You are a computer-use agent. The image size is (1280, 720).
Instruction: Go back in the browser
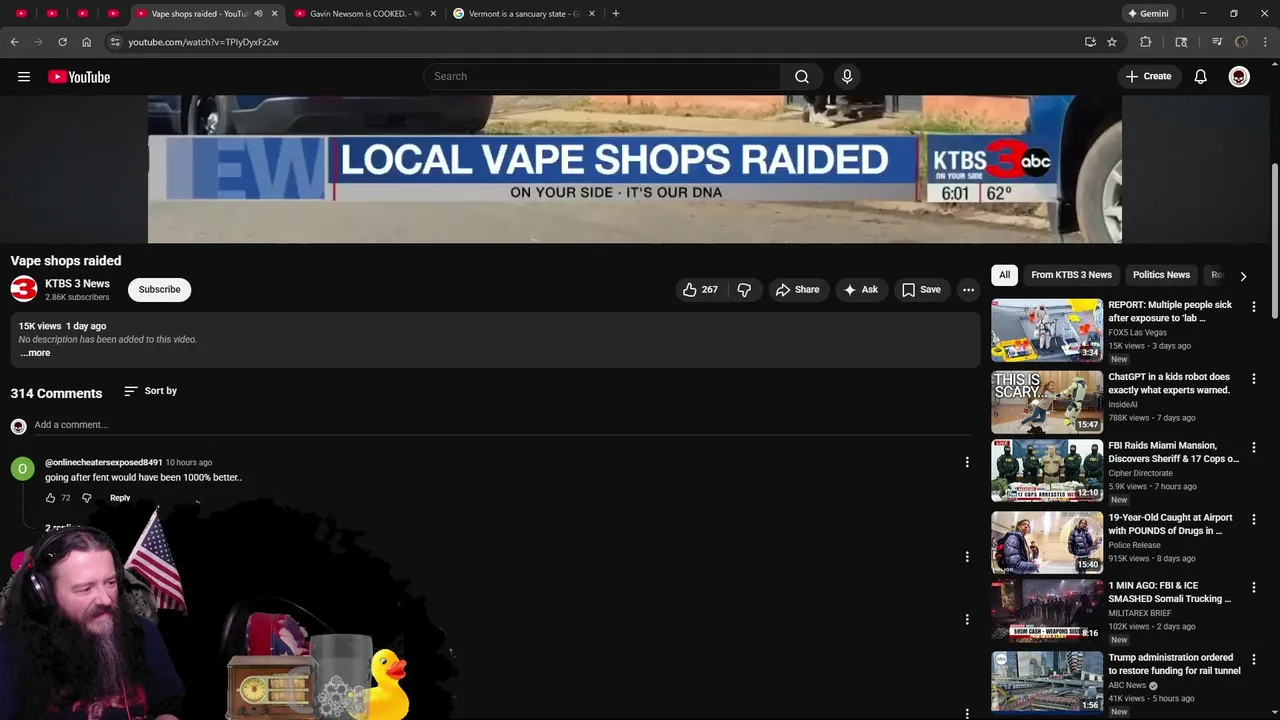pos(14,42)
